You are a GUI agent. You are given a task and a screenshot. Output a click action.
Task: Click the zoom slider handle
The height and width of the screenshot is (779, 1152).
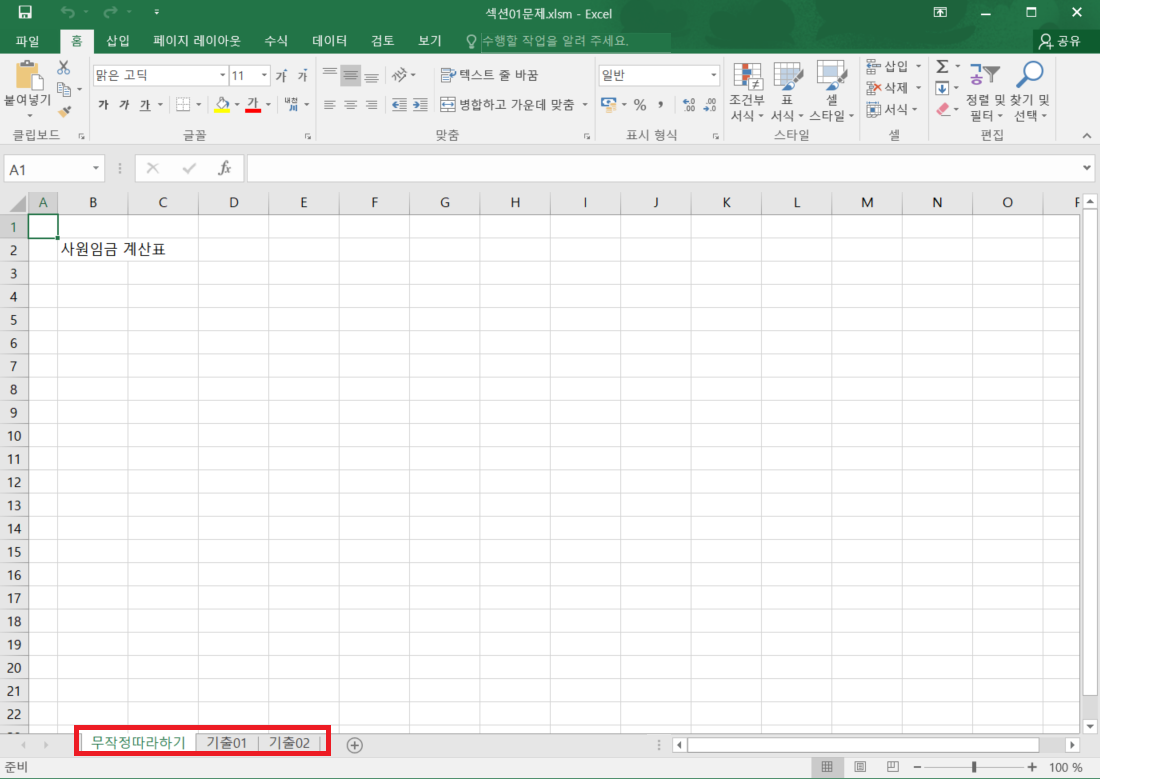974,767
